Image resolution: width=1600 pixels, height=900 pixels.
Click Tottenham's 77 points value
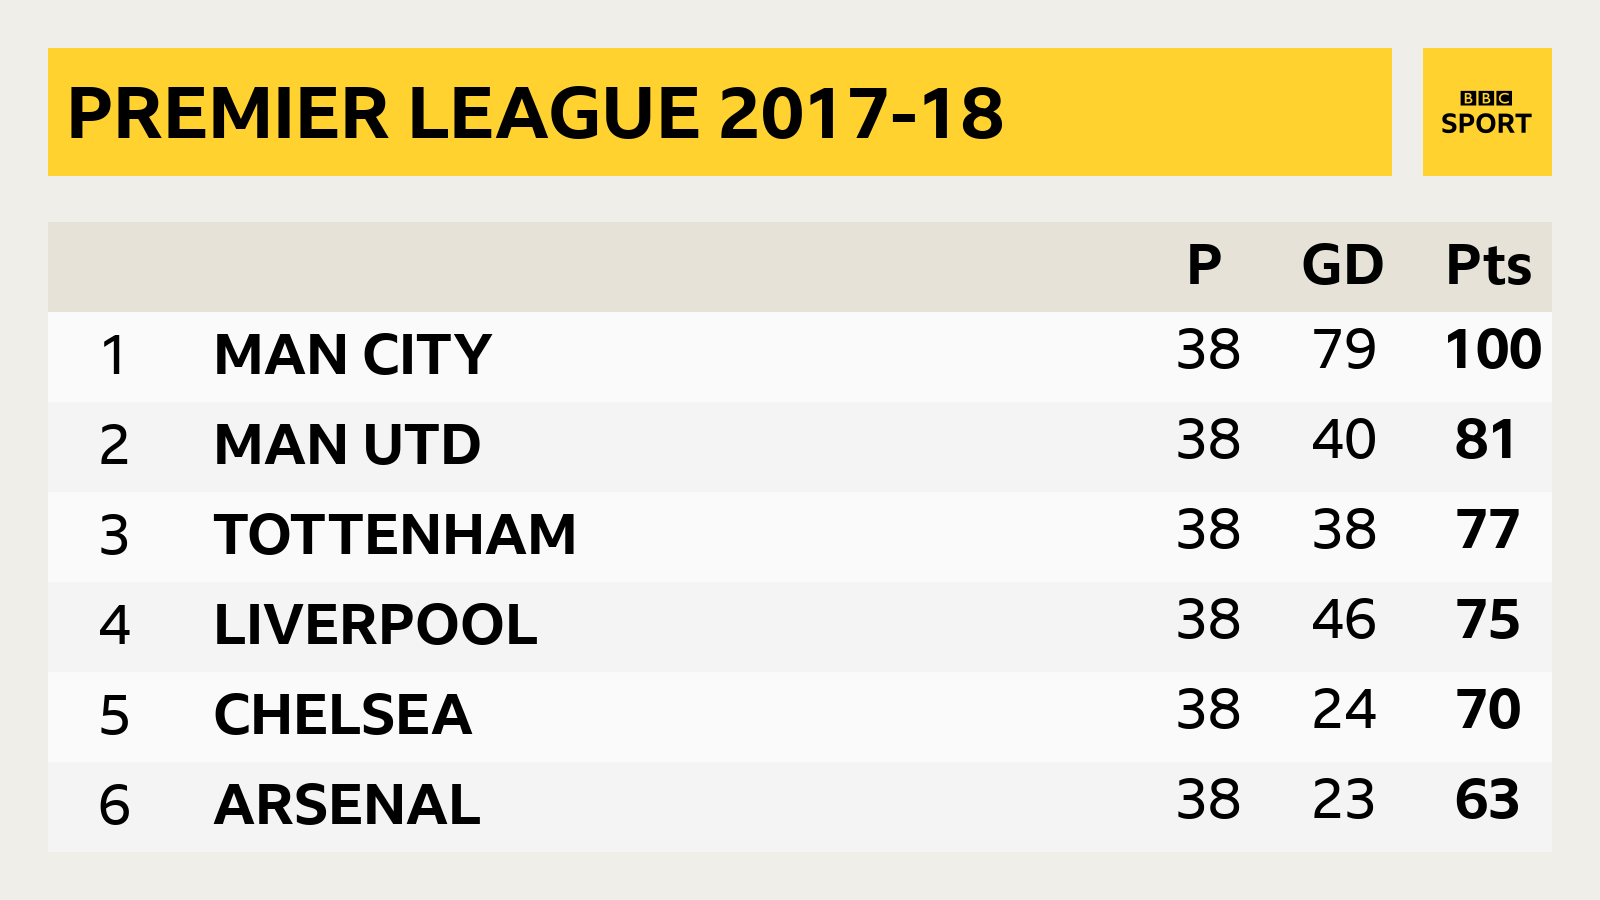pyautogui.click(x=1488, y=530)
